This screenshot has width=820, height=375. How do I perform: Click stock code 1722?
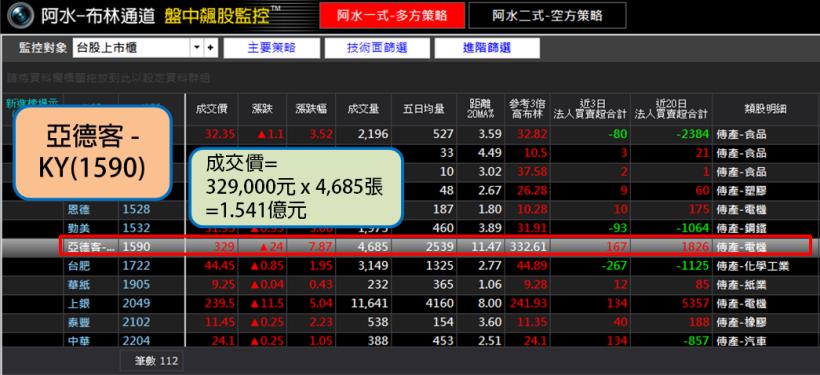tap(136, 266)
